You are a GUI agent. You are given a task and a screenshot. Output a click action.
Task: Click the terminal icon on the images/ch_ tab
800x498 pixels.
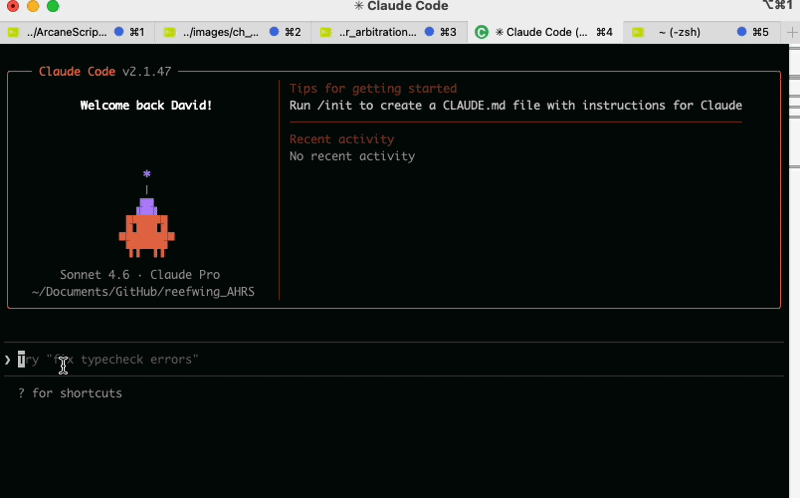coord(170,32)
